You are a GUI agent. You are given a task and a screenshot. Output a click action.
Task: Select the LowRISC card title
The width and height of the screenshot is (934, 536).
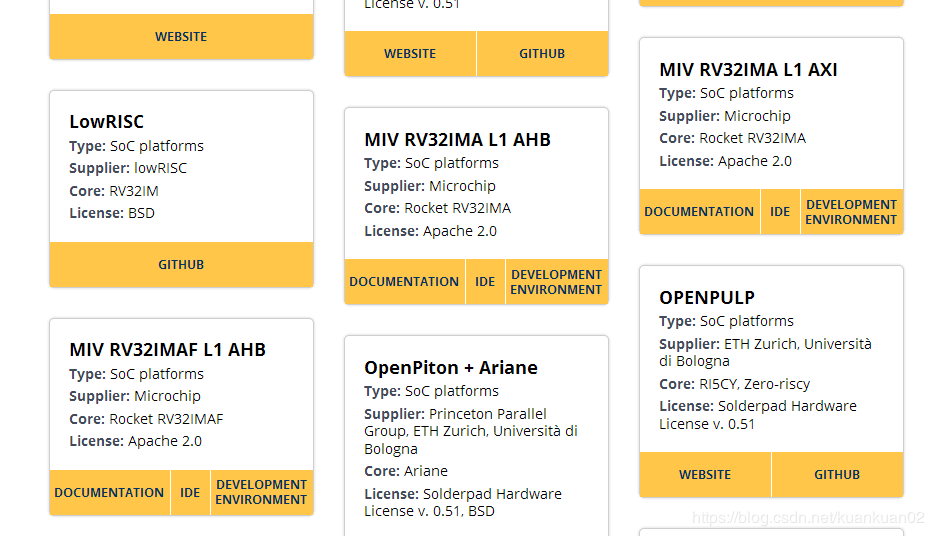107,121
